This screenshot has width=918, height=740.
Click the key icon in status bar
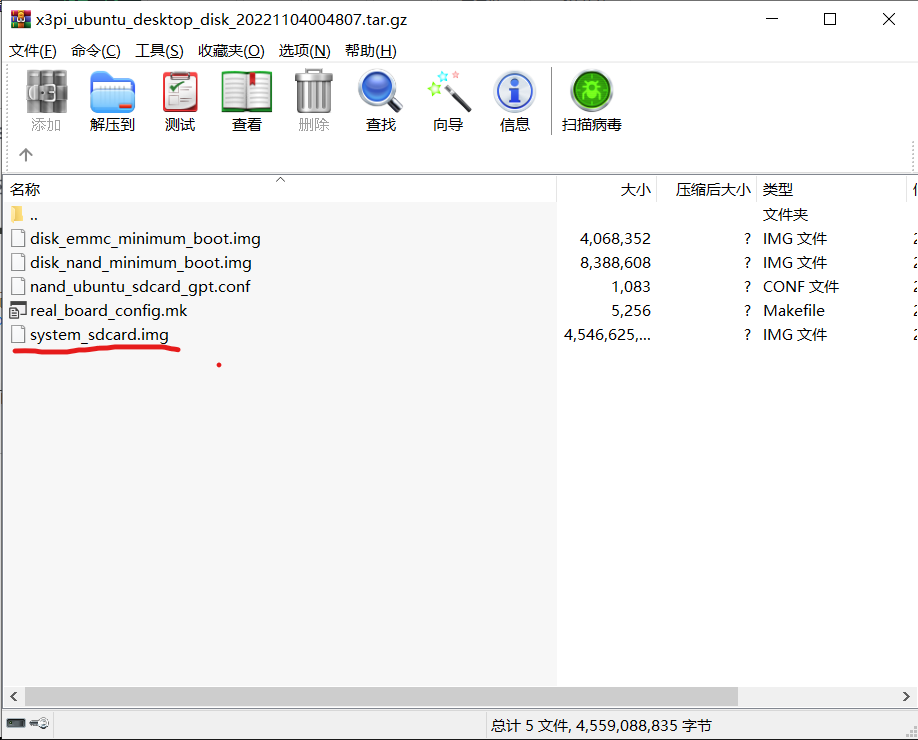click(39, 723)
